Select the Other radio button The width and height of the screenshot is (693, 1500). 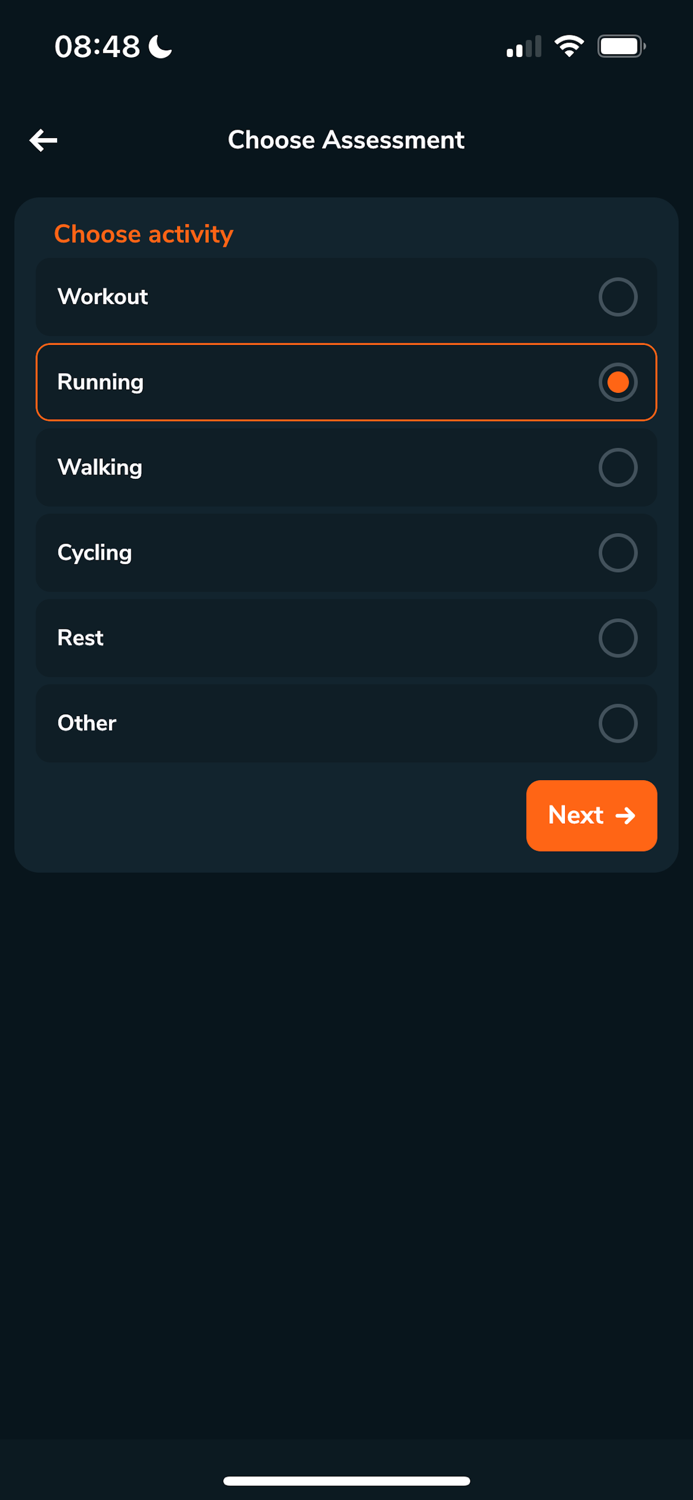pos(617,723)
